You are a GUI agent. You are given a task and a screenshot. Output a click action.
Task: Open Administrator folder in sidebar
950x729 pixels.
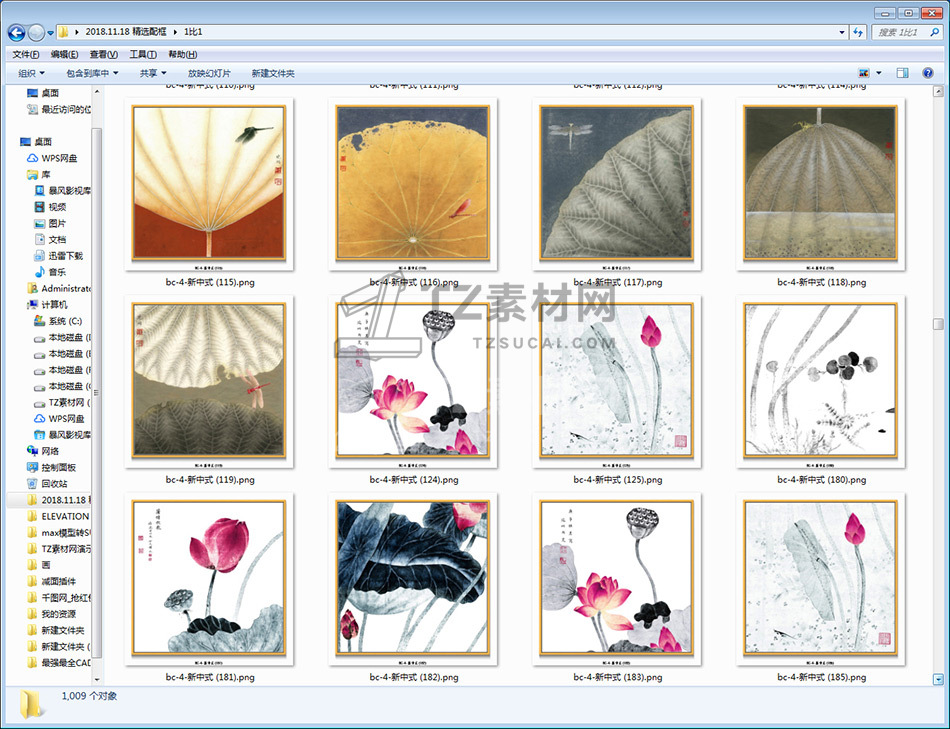(x=59, y=288)
